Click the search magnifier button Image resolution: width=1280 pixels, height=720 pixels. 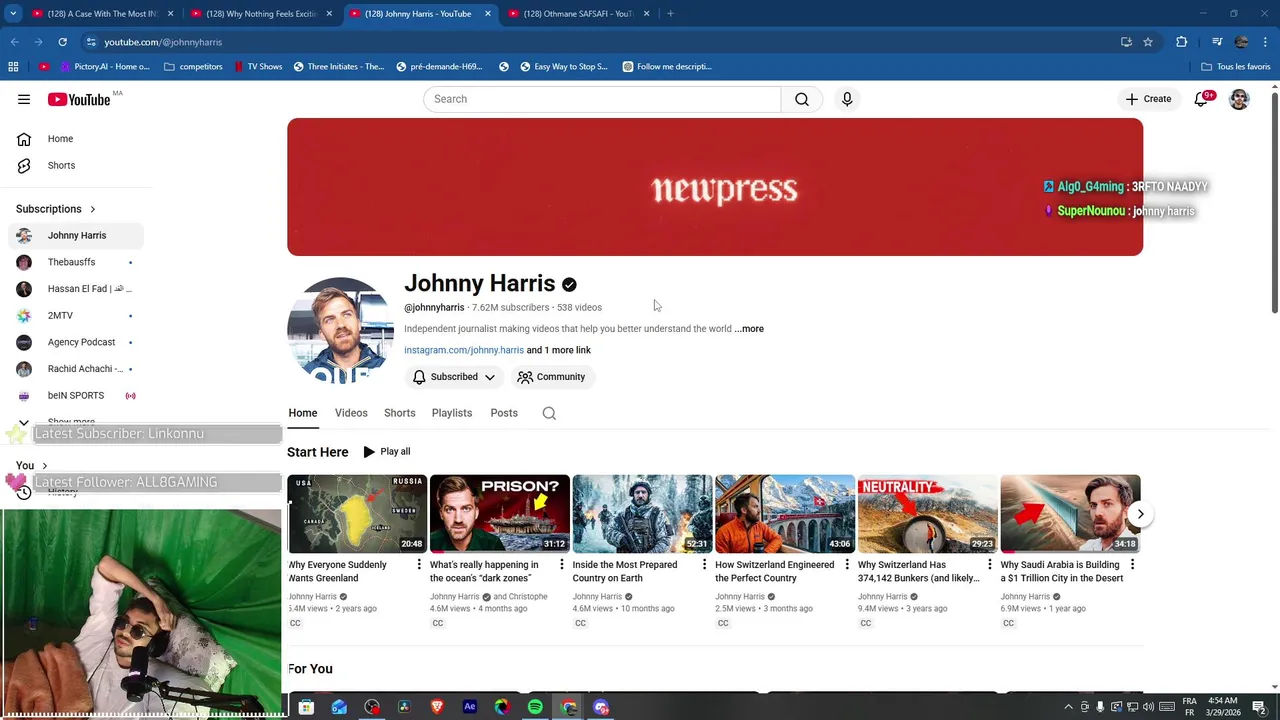801,99
